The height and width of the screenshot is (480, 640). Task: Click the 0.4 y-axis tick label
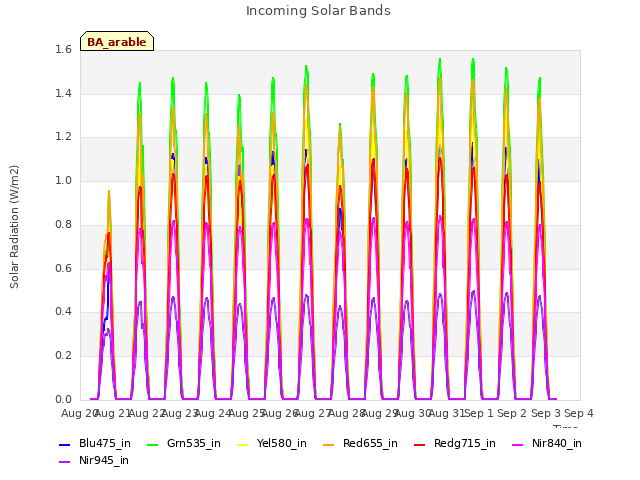(x=63, y=312)
